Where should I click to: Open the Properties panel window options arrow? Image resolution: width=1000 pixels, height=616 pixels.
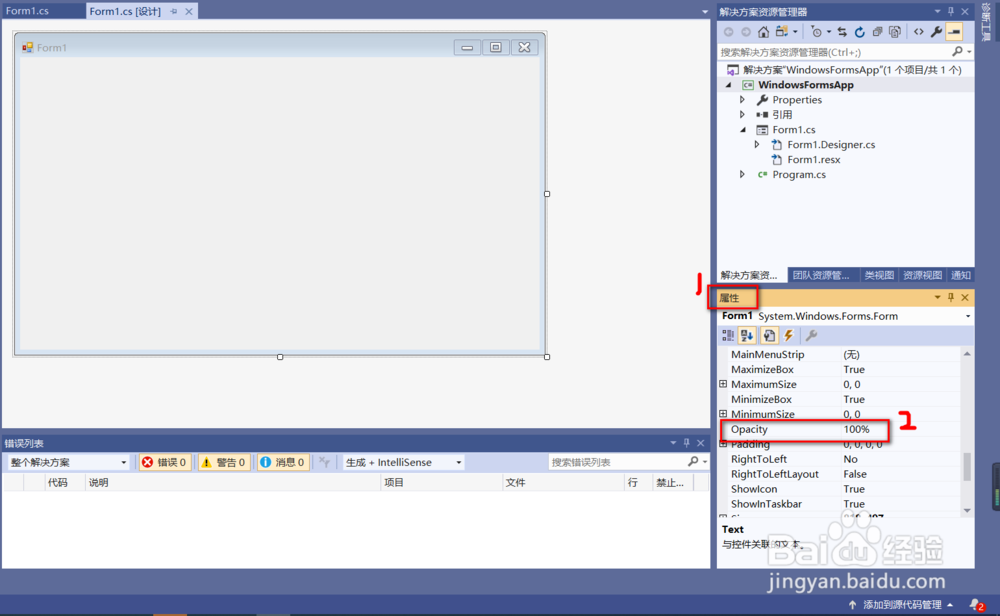point(938,297)
